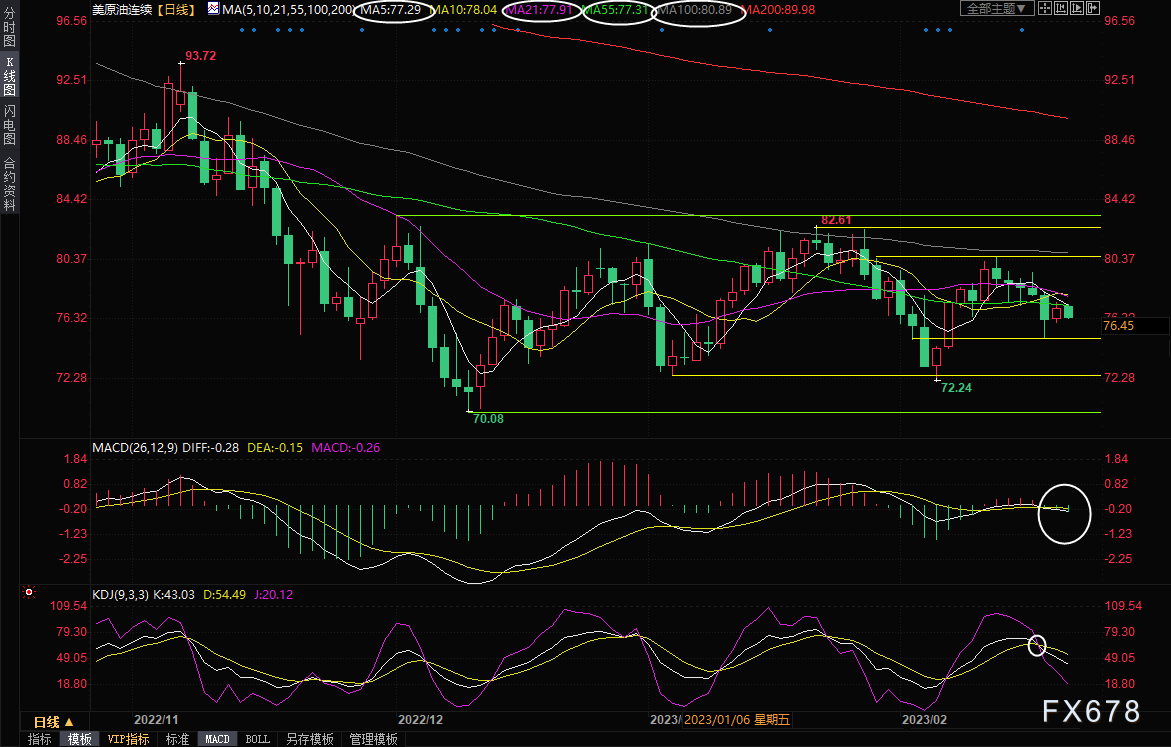1171x747 pixels.
Task: Click MACD(26,12,9) indicator label
Action: [x=135, y=447]
